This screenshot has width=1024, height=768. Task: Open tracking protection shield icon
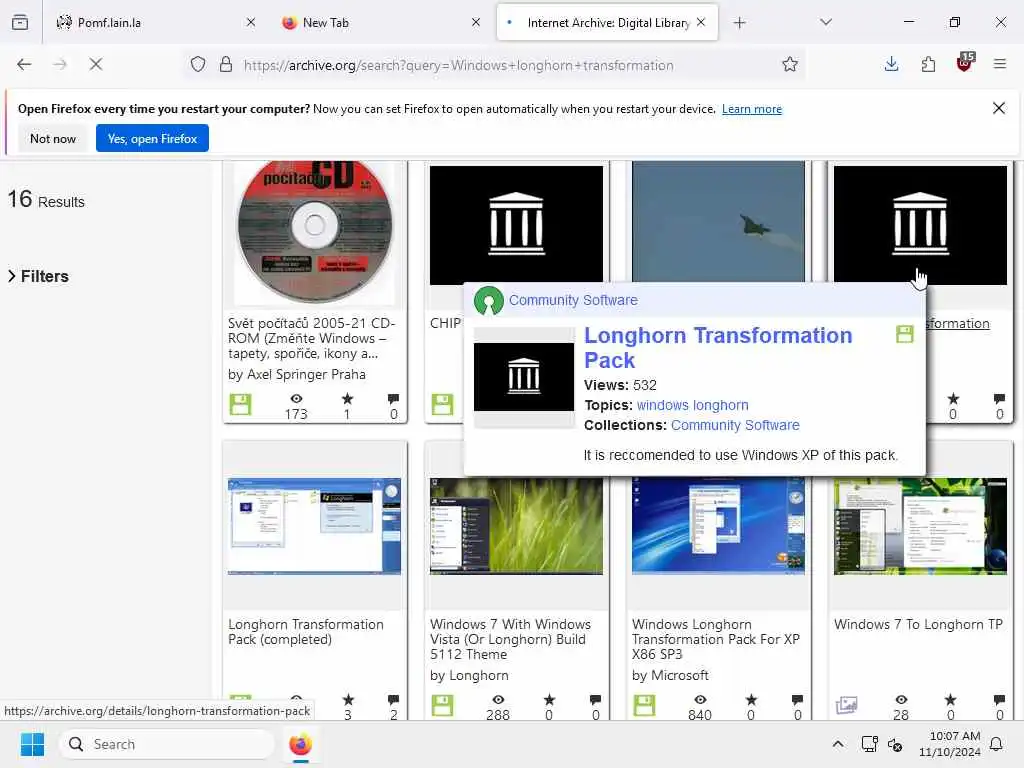click(198, 64)
